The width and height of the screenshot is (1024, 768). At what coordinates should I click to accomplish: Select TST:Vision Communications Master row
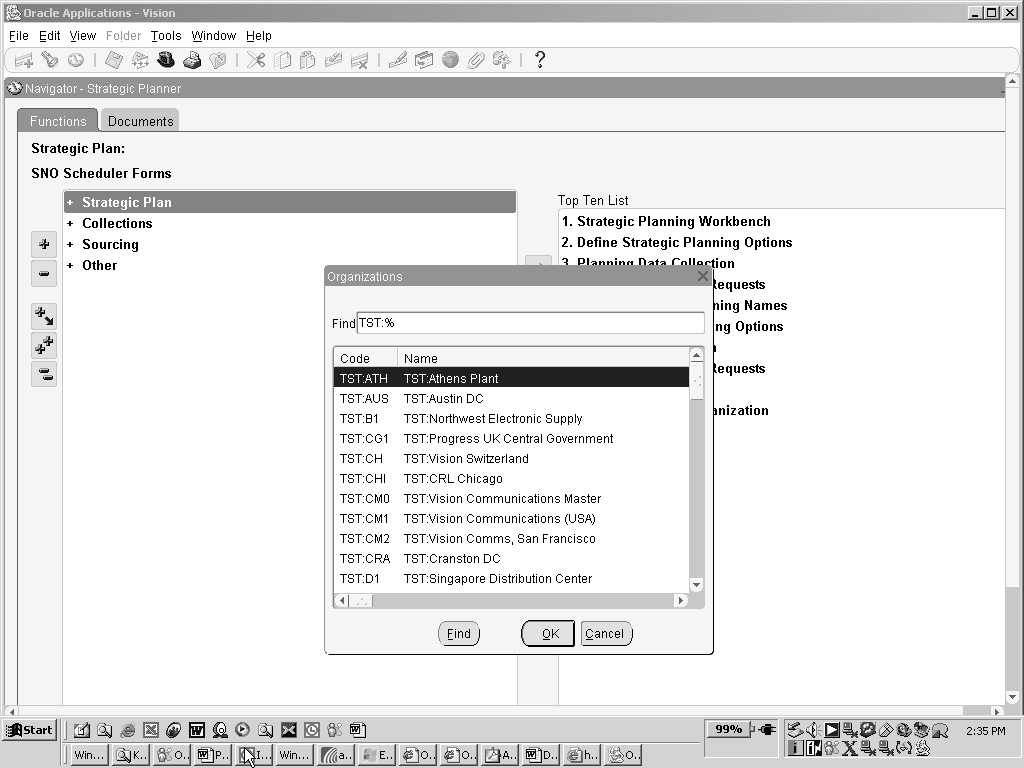pyautogui.click(x=511, y=499)
